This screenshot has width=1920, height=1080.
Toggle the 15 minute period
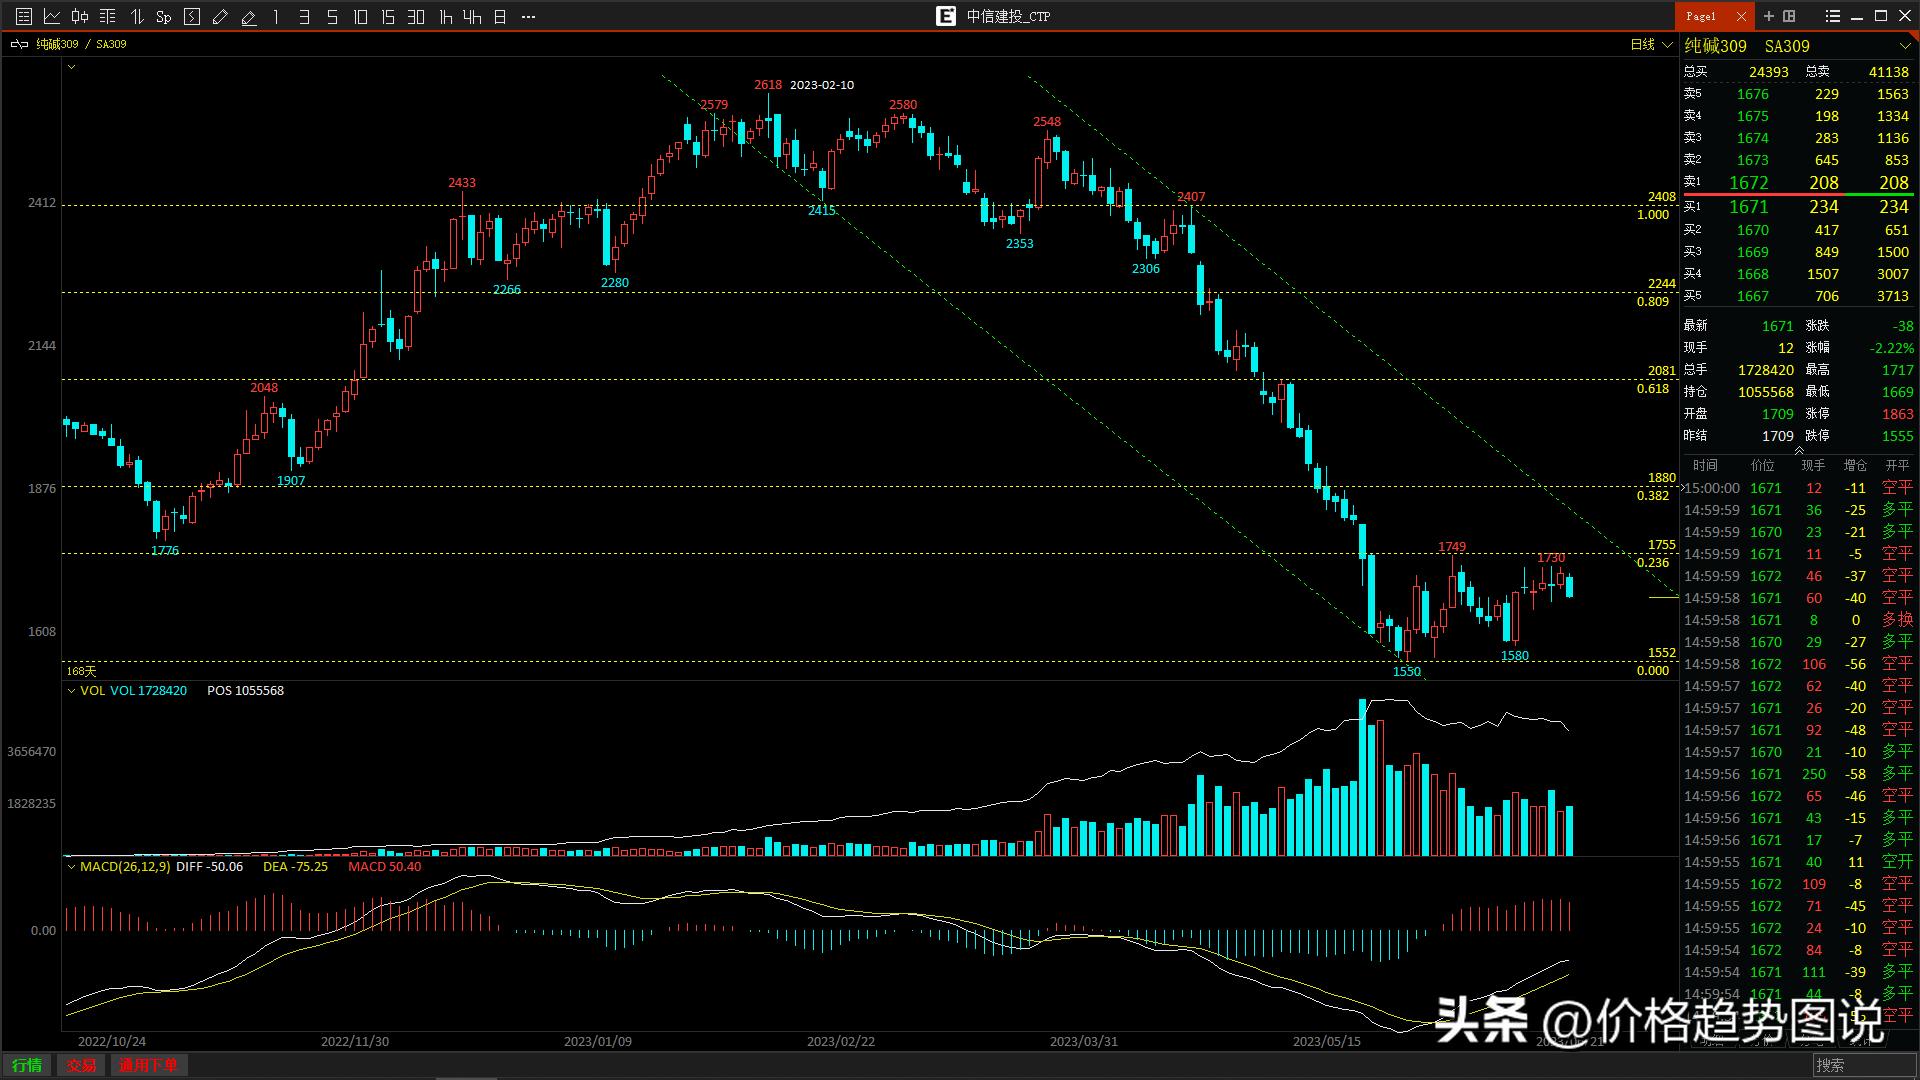(x=388, y=16)
